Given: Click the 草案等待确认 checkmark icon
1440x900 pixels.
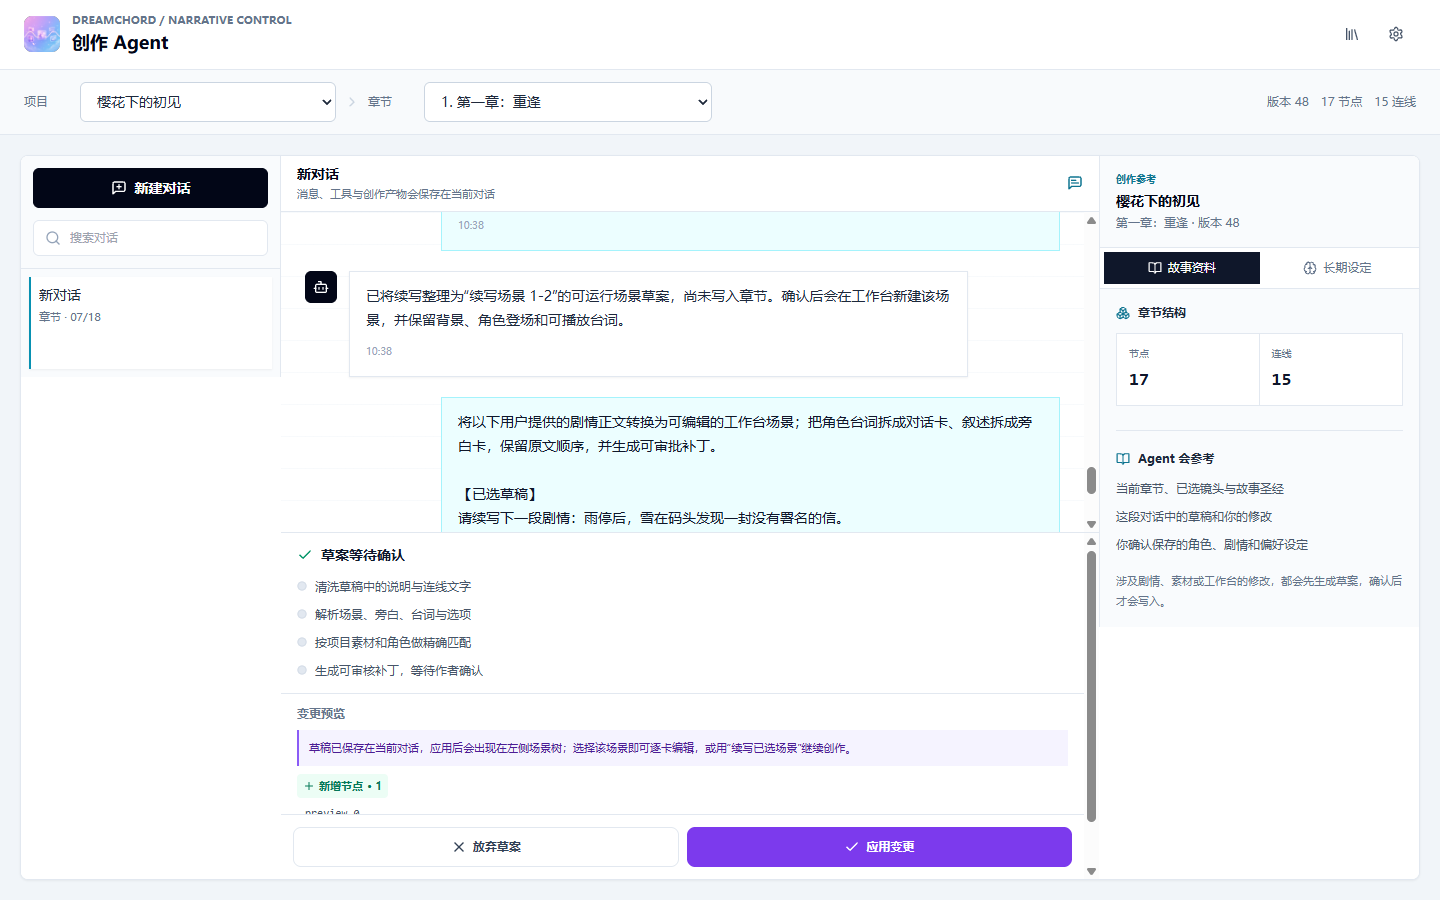Looking at the screenshot, I should coord(305,555).
